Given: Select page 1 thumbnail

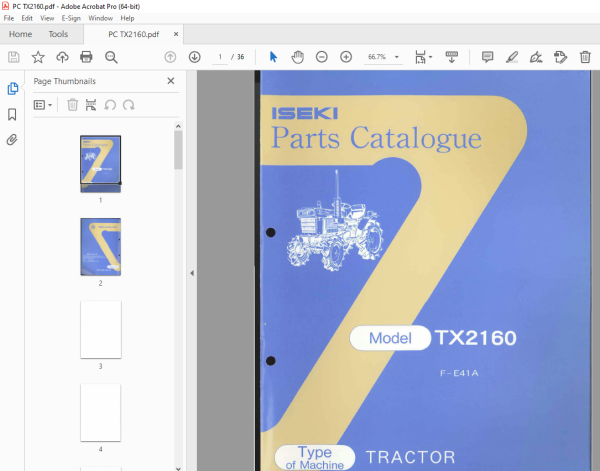Looking at the screenshot, I should click(x=101, y=164).
